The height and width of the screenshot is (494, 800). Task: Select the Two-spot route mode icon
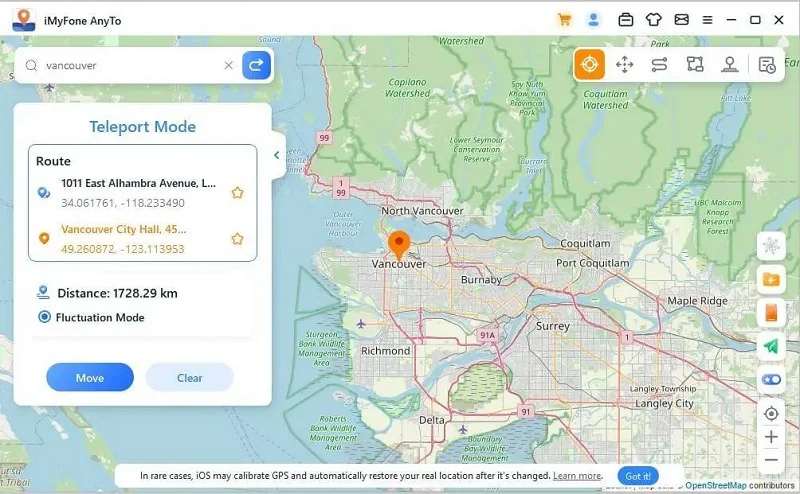coord(659,65)
